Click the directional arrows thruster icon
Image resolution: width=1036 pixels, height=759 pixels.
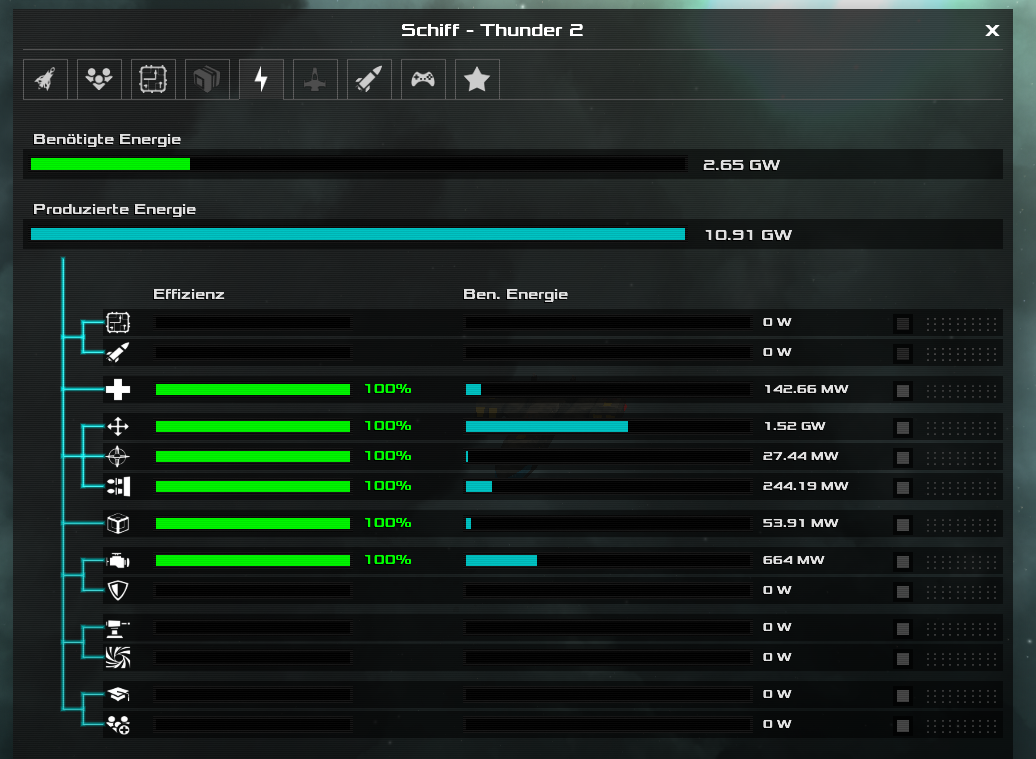[x=118, y=426]
